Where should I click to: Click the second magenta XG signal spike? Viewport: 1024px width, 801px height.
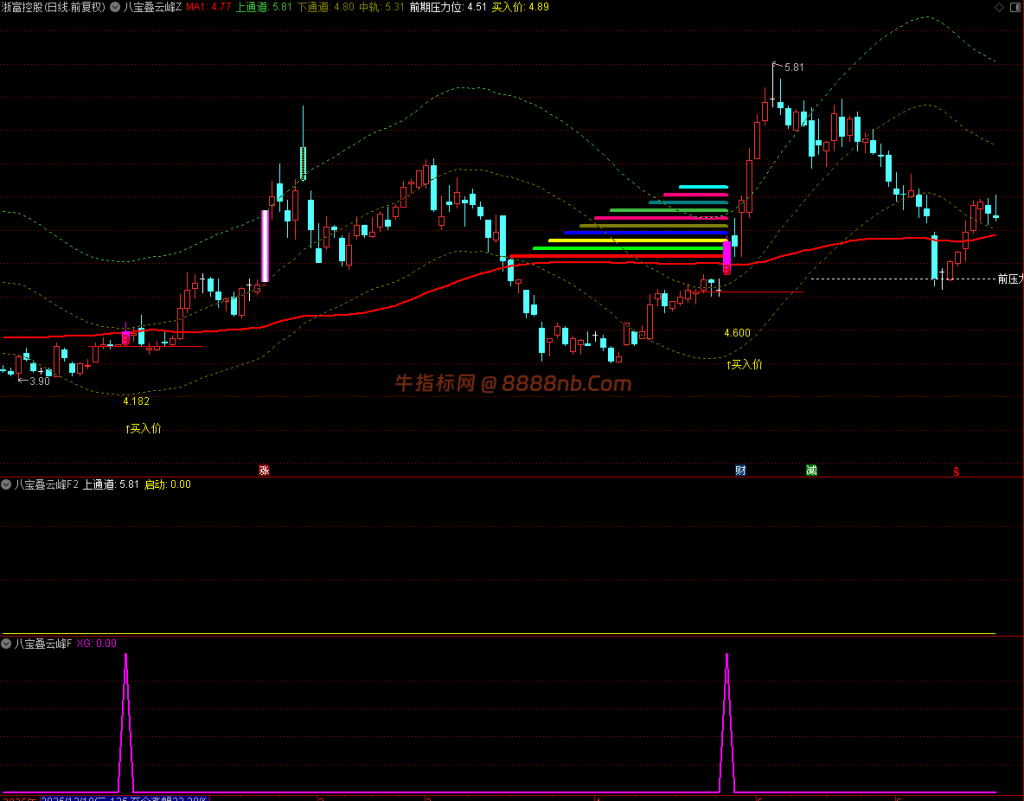[727, 721]
